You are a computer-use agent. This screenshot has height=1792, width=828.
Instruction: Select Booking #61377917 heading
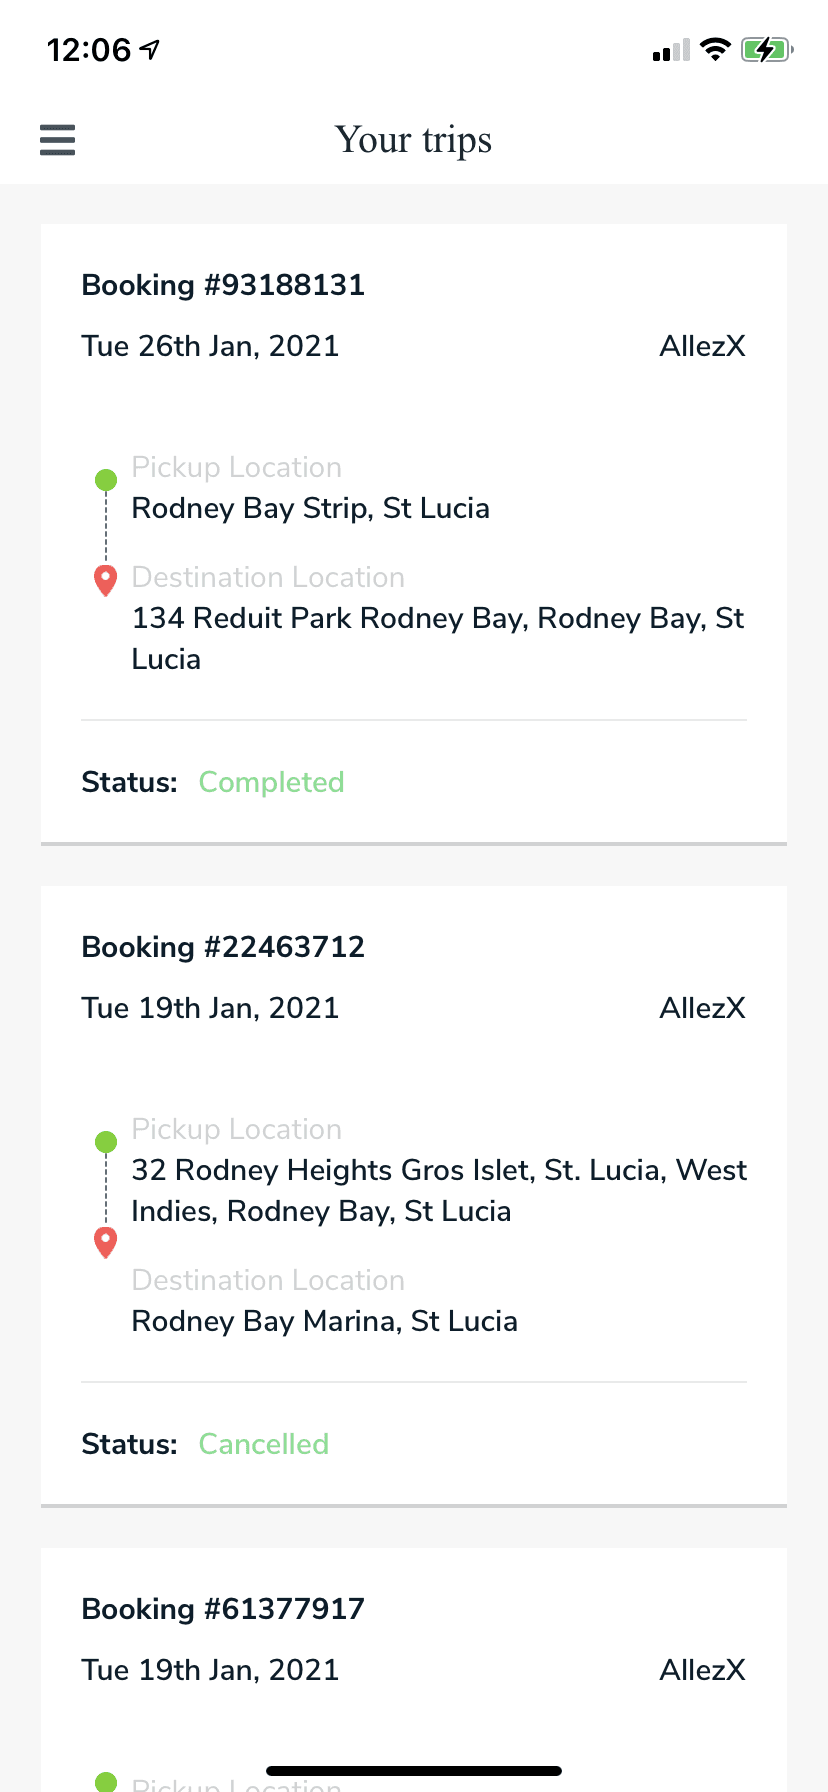(223, 1609)
